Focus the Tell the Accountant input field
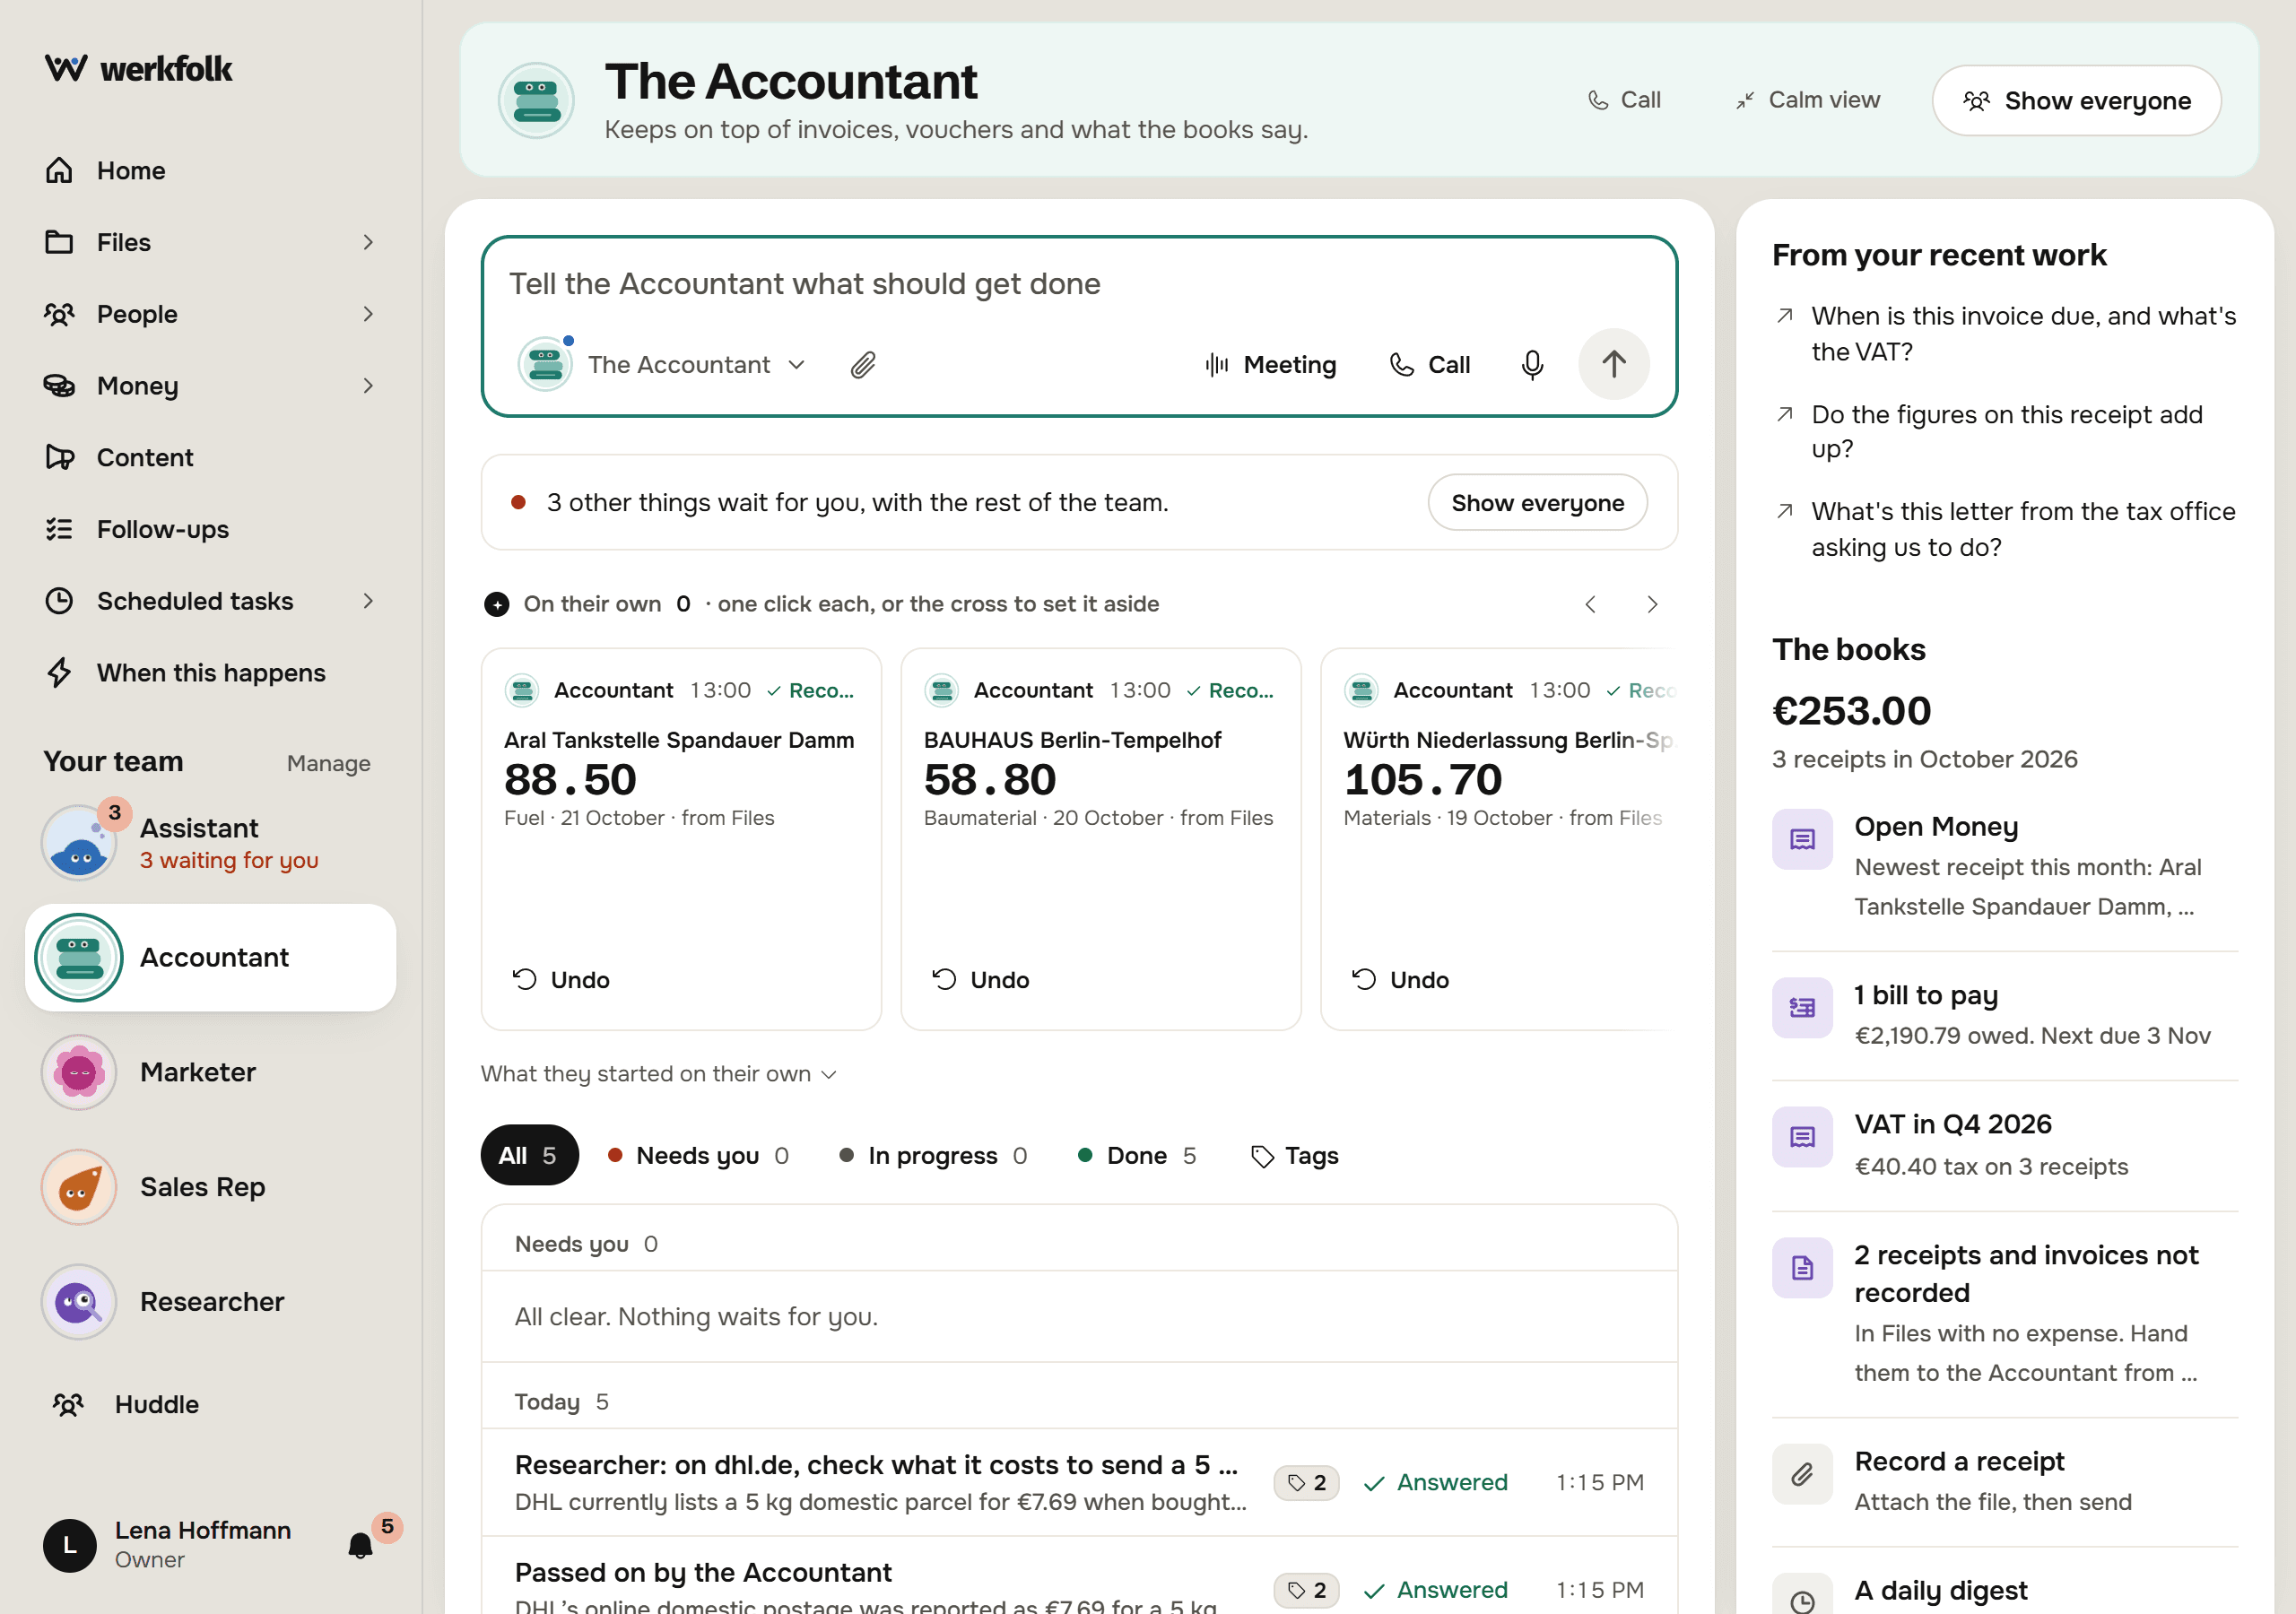This screenshot has height=1614, width=2296. (x=1079, y=284)
